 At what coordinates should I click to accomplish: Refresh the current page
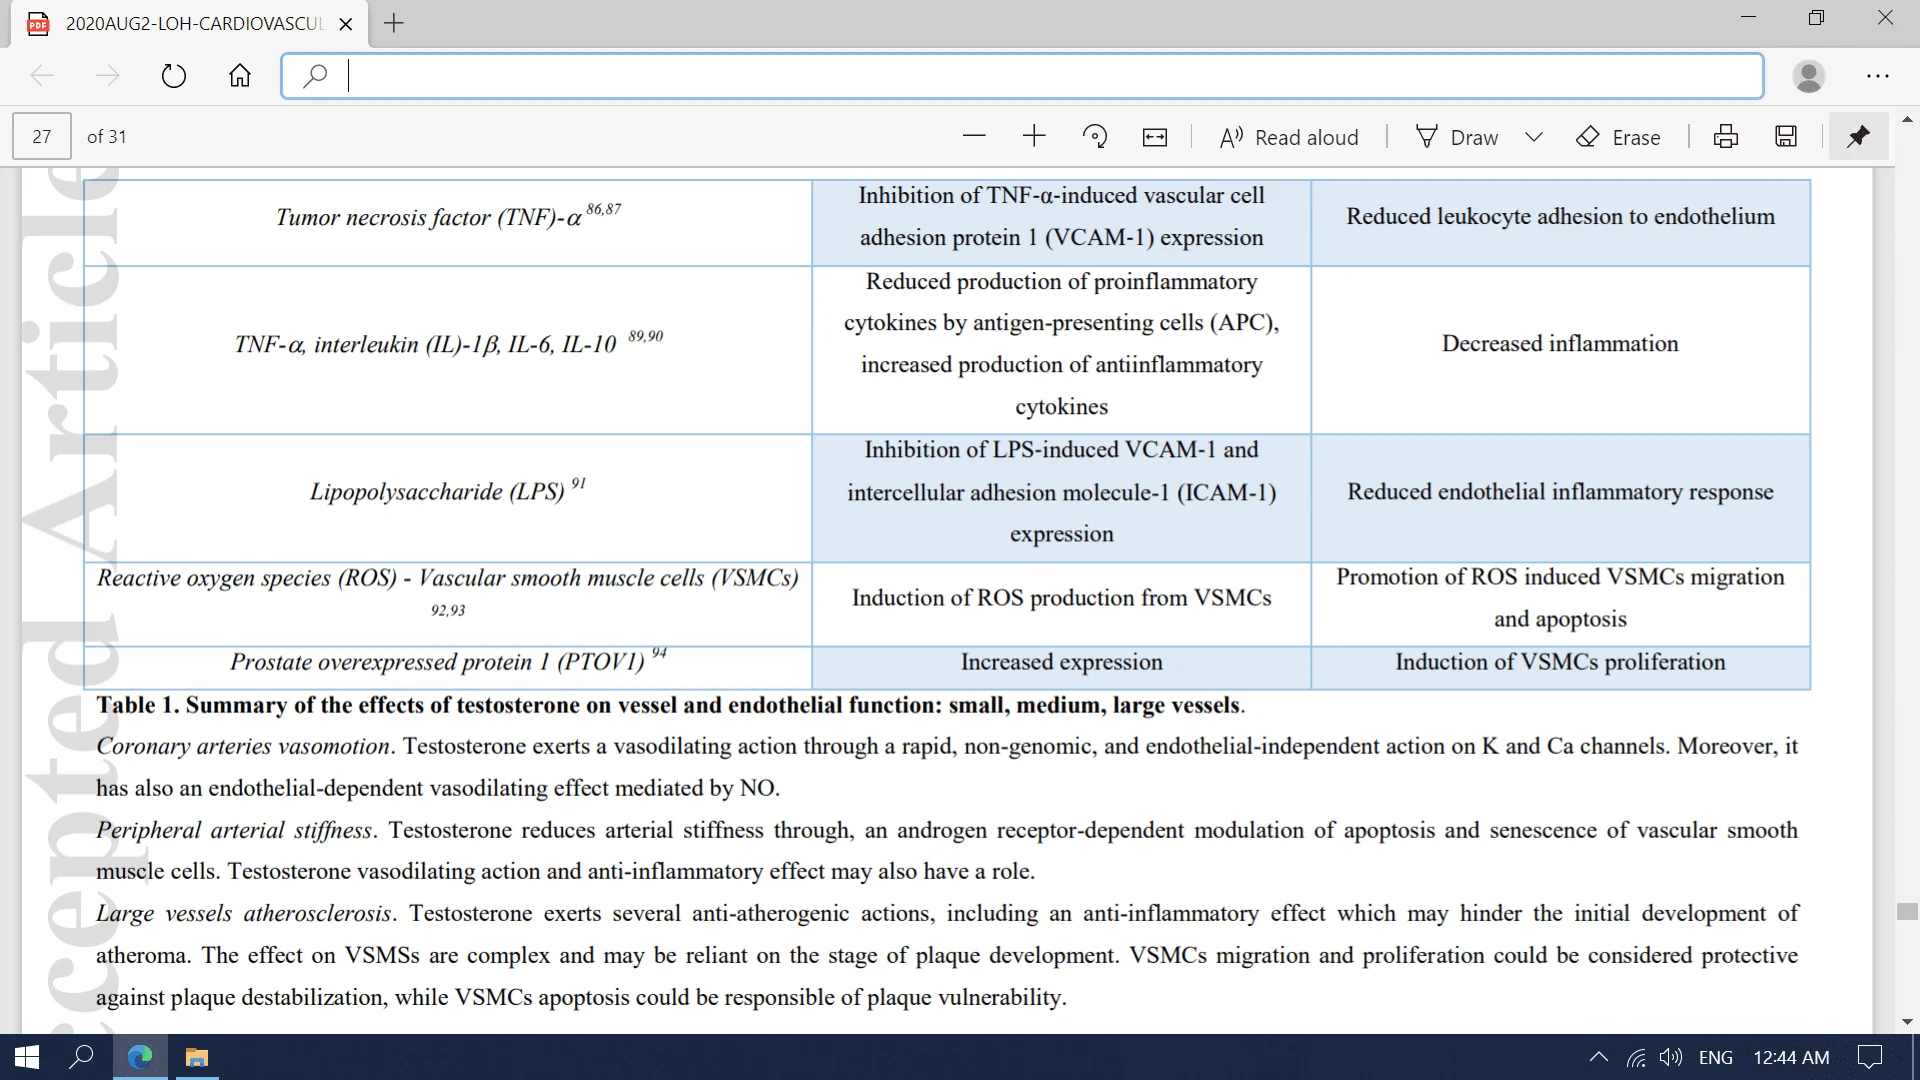[x=174, y=75]
